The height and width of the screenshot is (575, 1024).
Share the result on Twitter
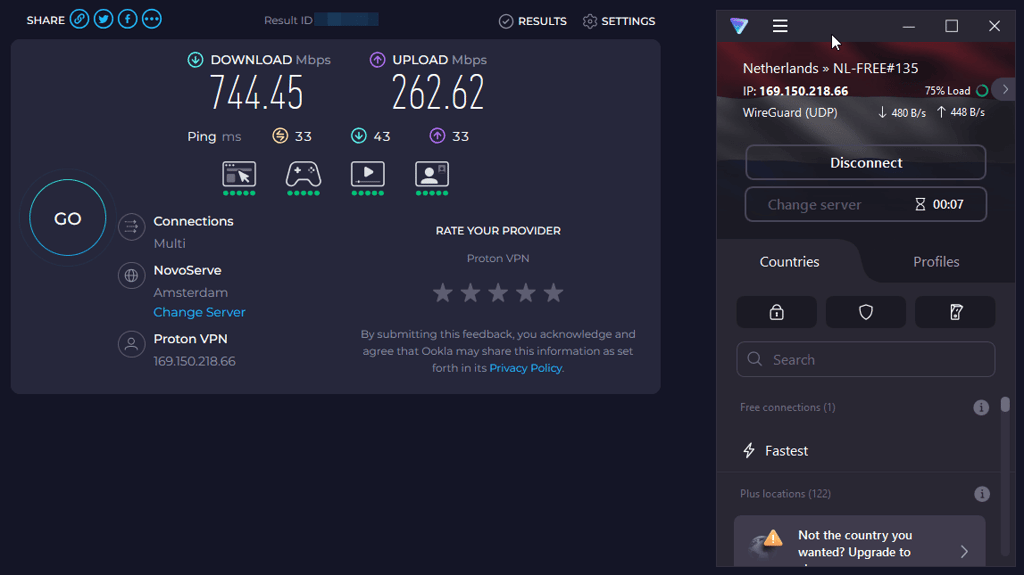point(103,20)
